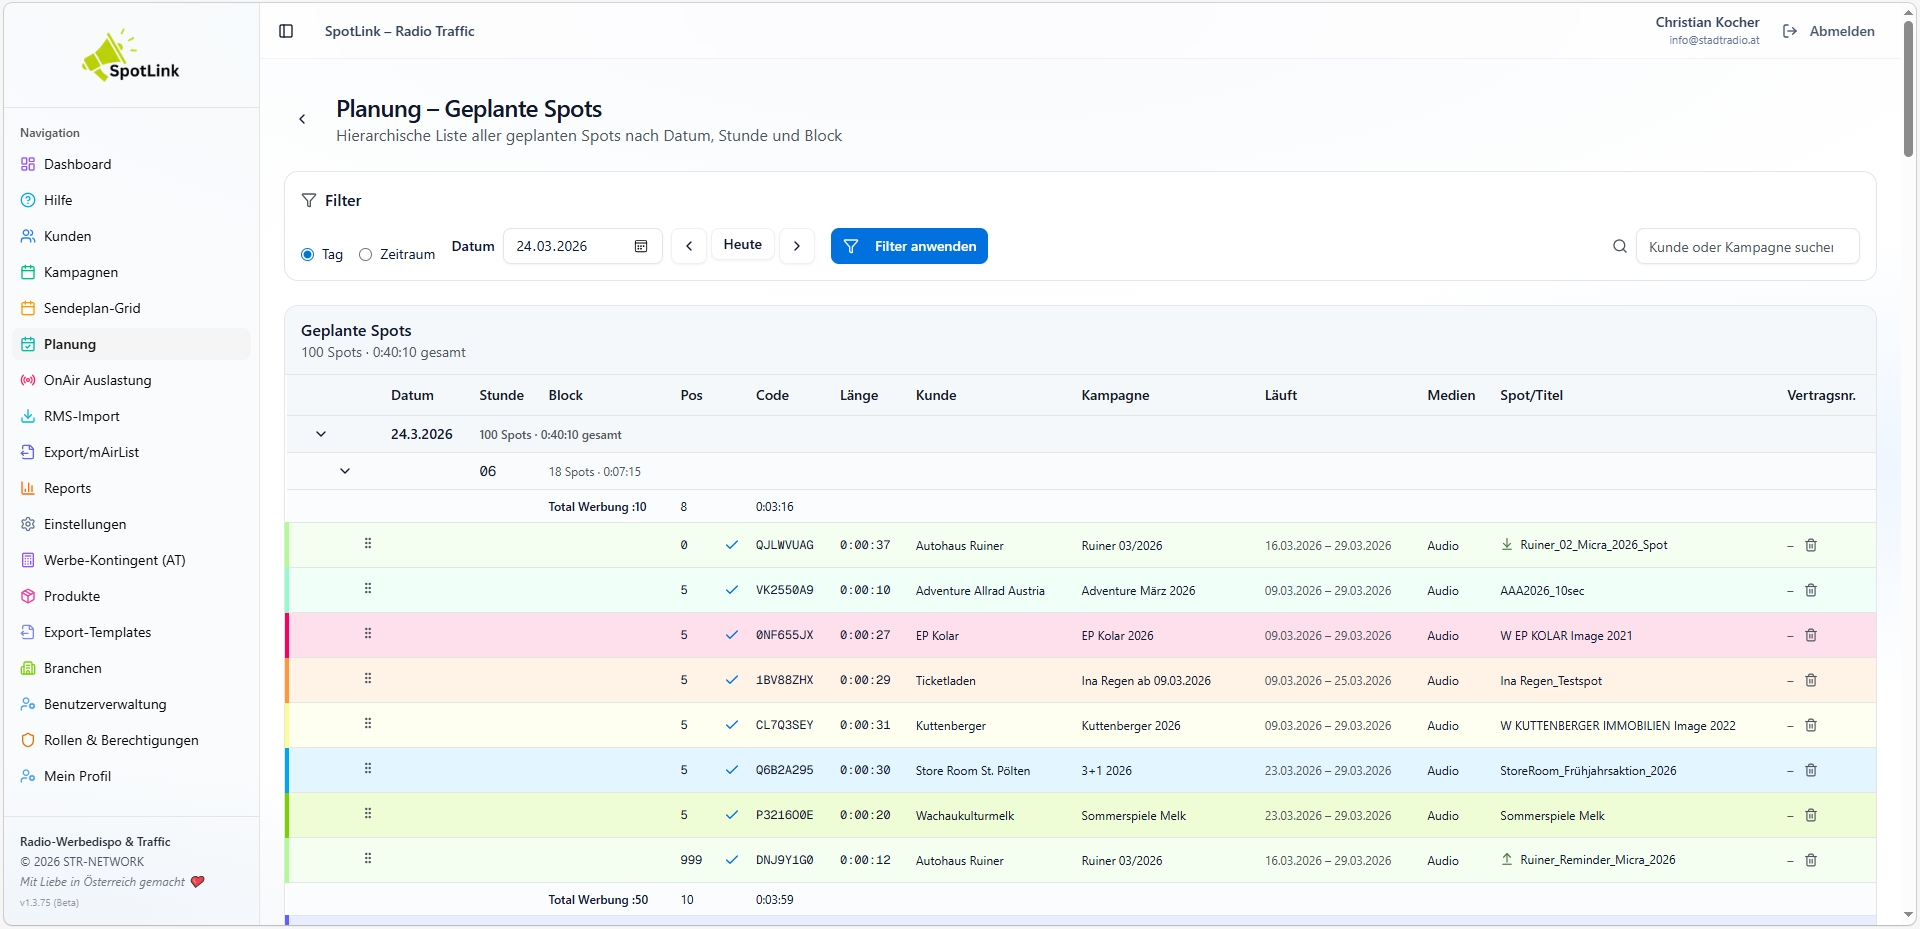This screenshot has width=1920, height=929.
Task: Collapse the 24.3.2026 date group
Action: [321, 434]
